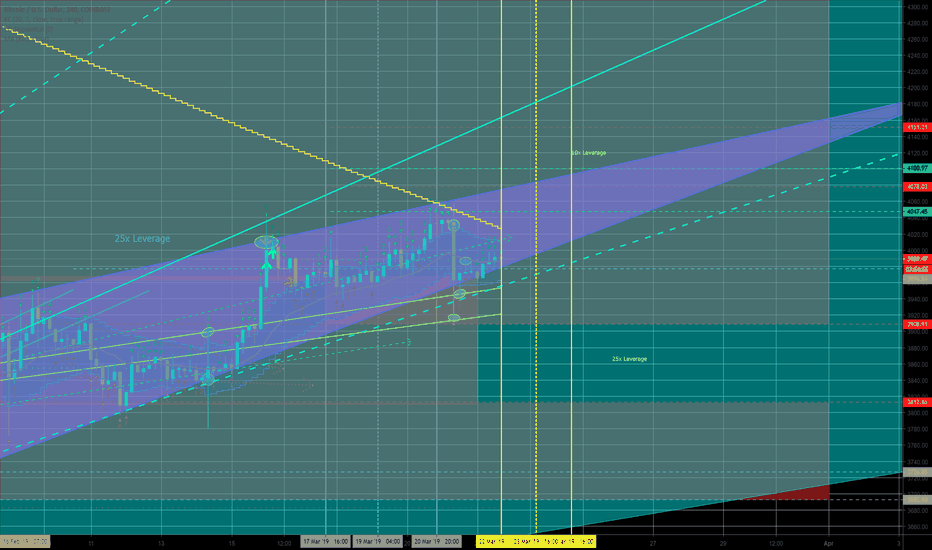Viewport: 932px width, 550px height.
Task: Select the large '25x Leverage' text label
Action: [142, 238]
